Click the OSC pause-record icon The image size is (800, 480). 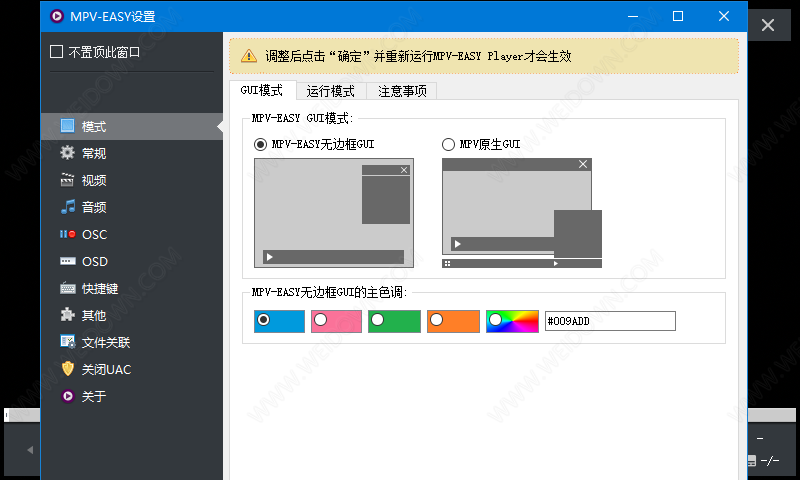tap(67, 234)
